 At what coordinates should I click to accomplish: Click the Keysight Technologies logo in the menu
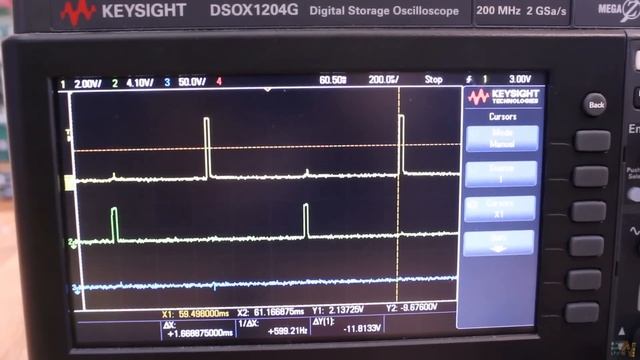tap(504, 97)
